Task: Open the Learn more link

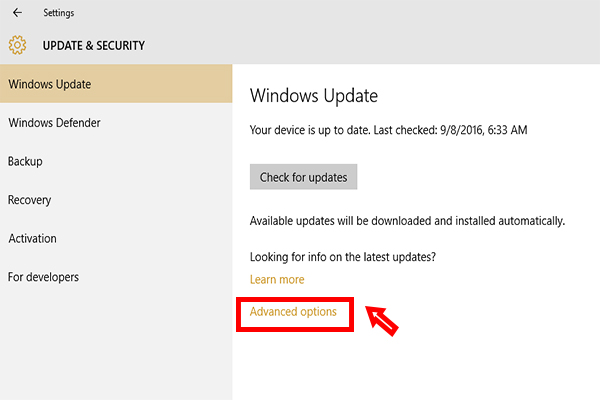Action: pyautogui.click(x=277, y=279)
